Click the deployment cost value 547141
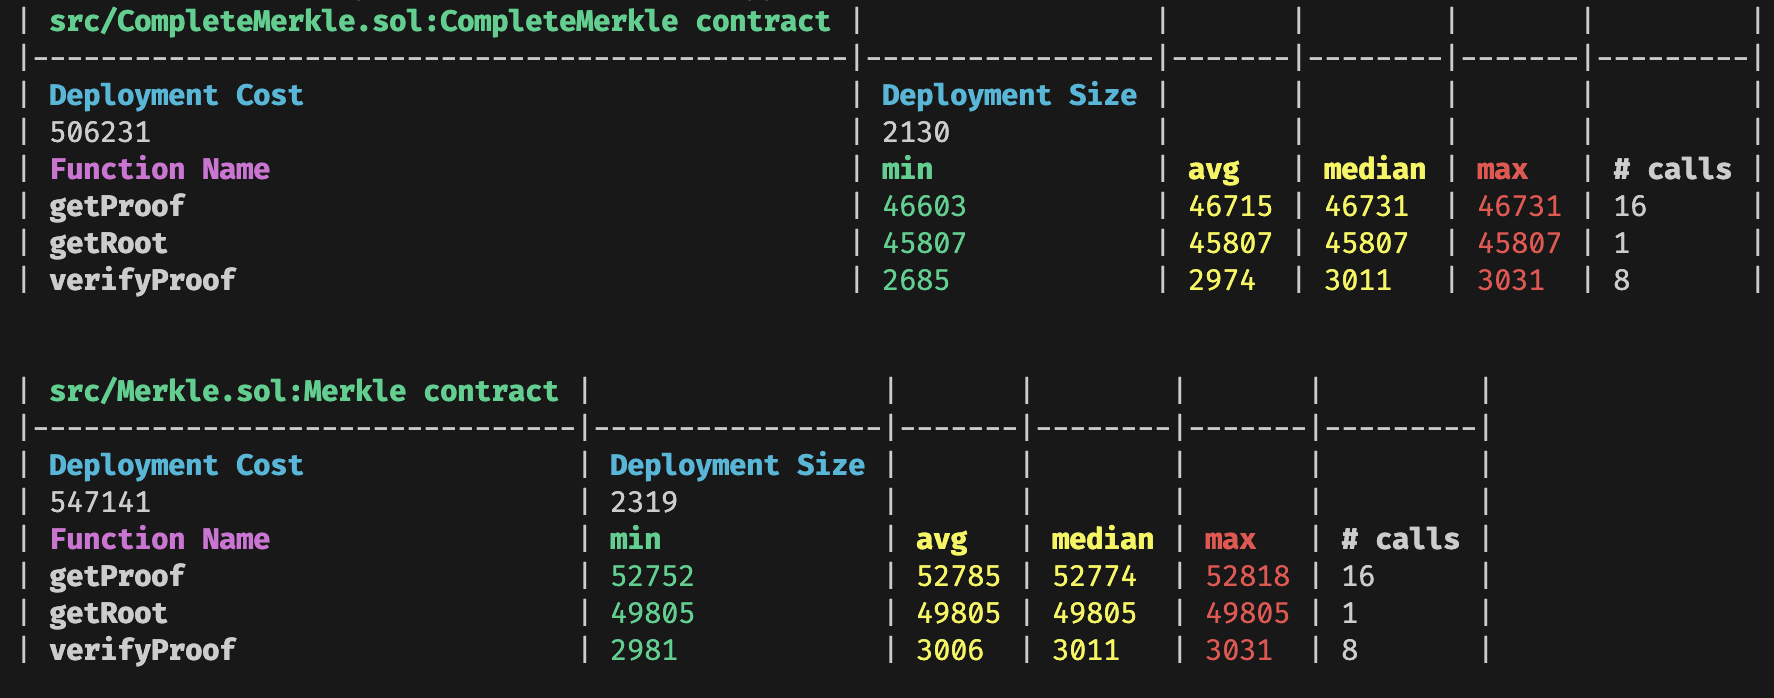Image resolution: width=1774 pixels, height=698 pixels. pyautogui.click(x=100, y=502)
